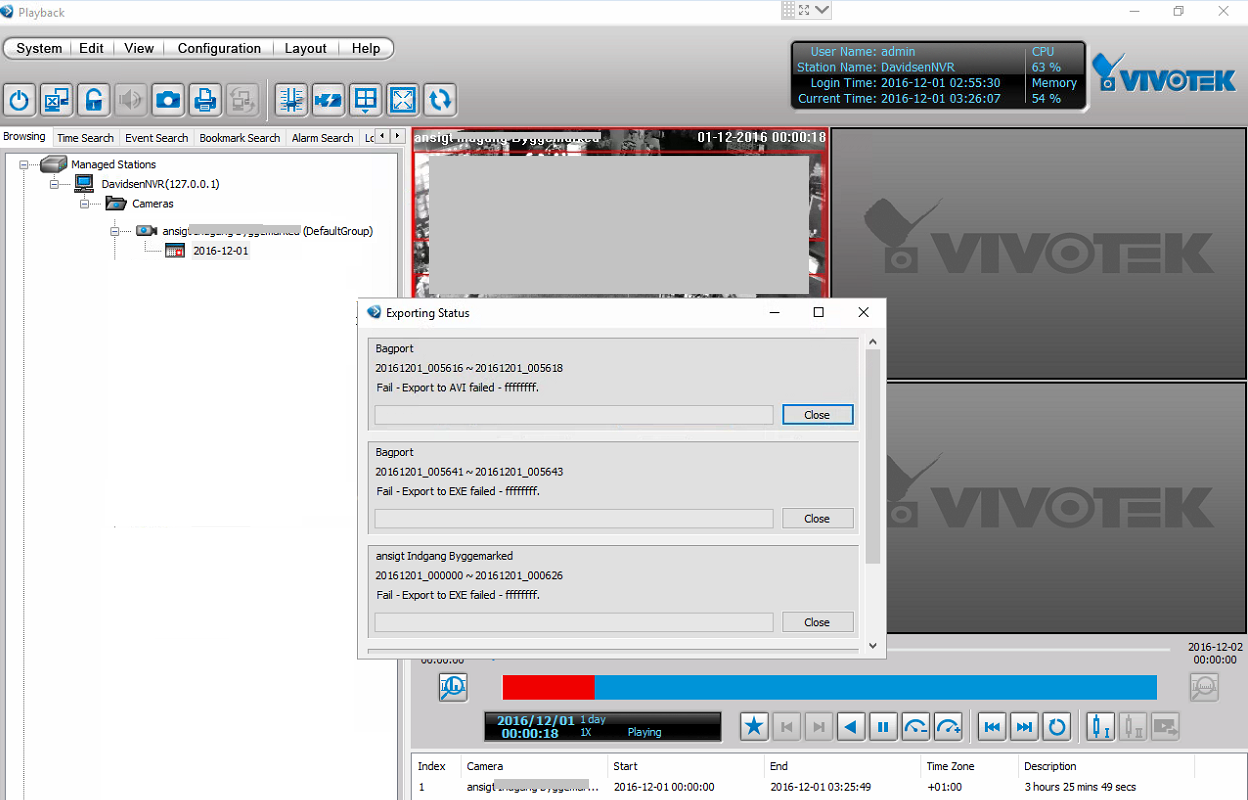Click the lock icon in toolbar
The height and width of the screenshot is (800, 1248).
(x=93, y=99)
